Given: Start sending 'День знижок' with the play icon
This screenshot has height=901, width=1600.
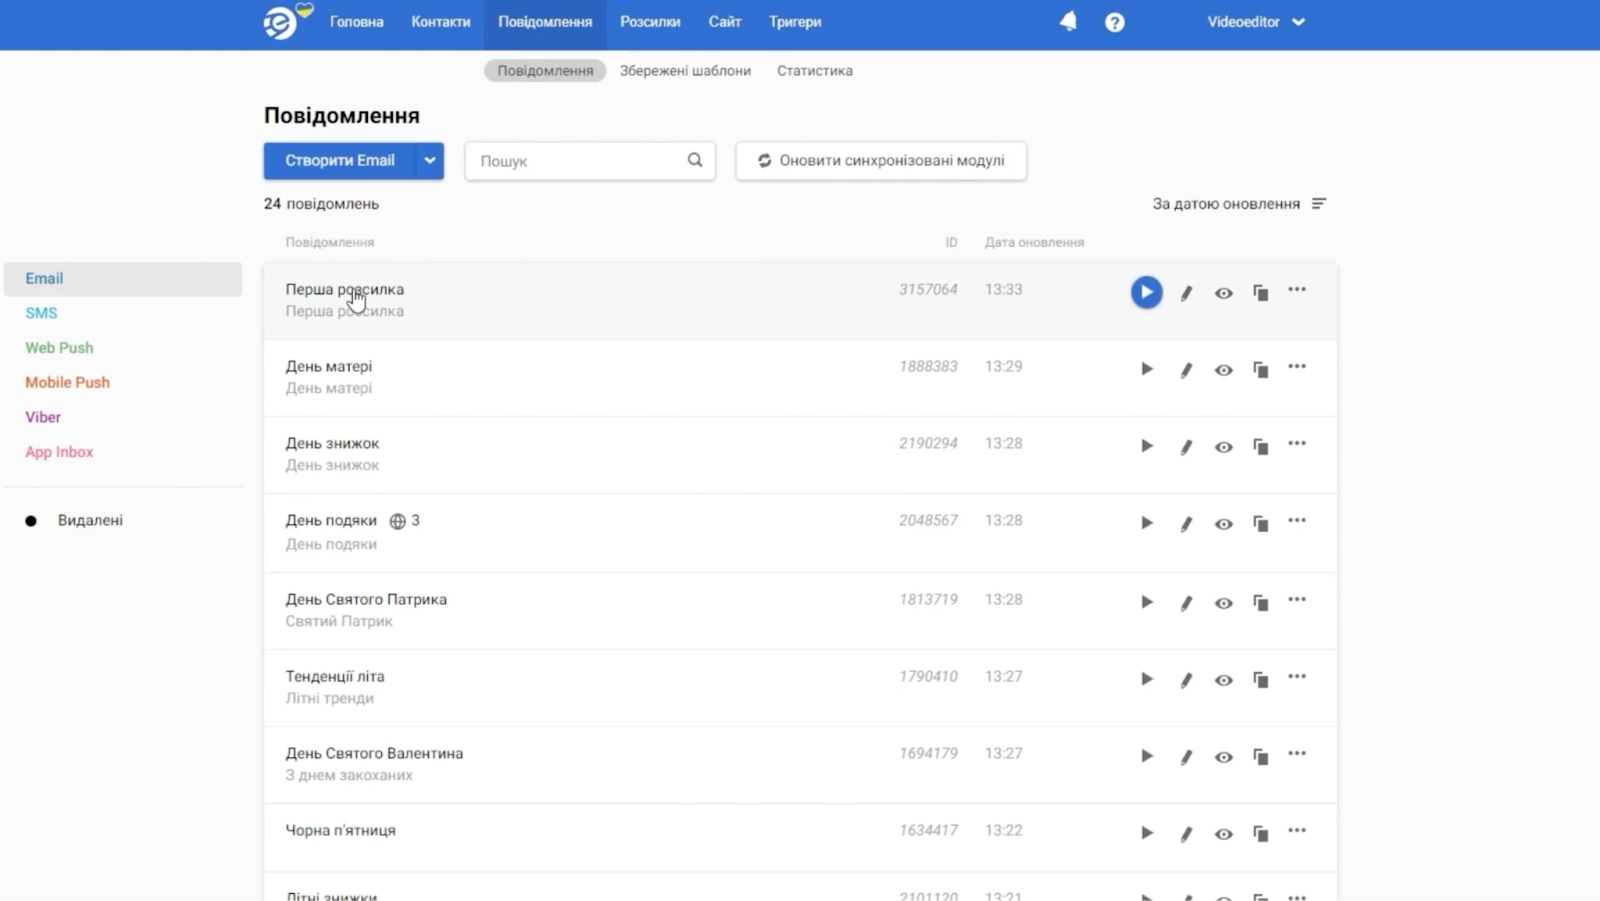Looking at the screenshot, I should pyautogui.click(x=1147, y=446).
